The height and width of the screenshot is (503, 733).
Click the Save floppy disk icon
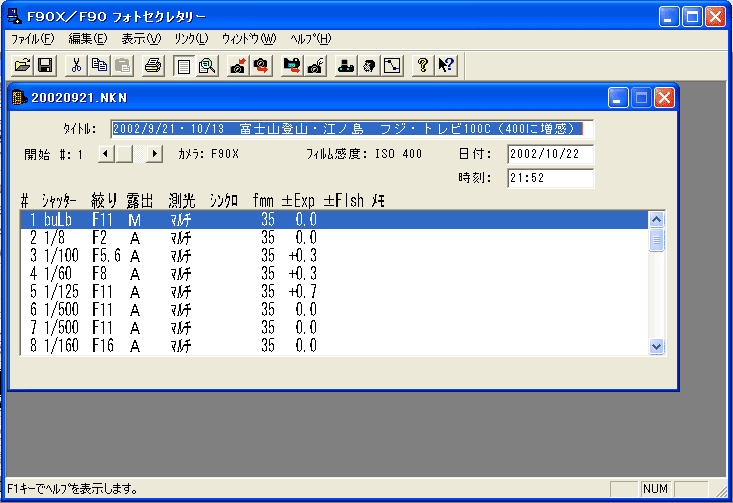[x=45, y=65]
